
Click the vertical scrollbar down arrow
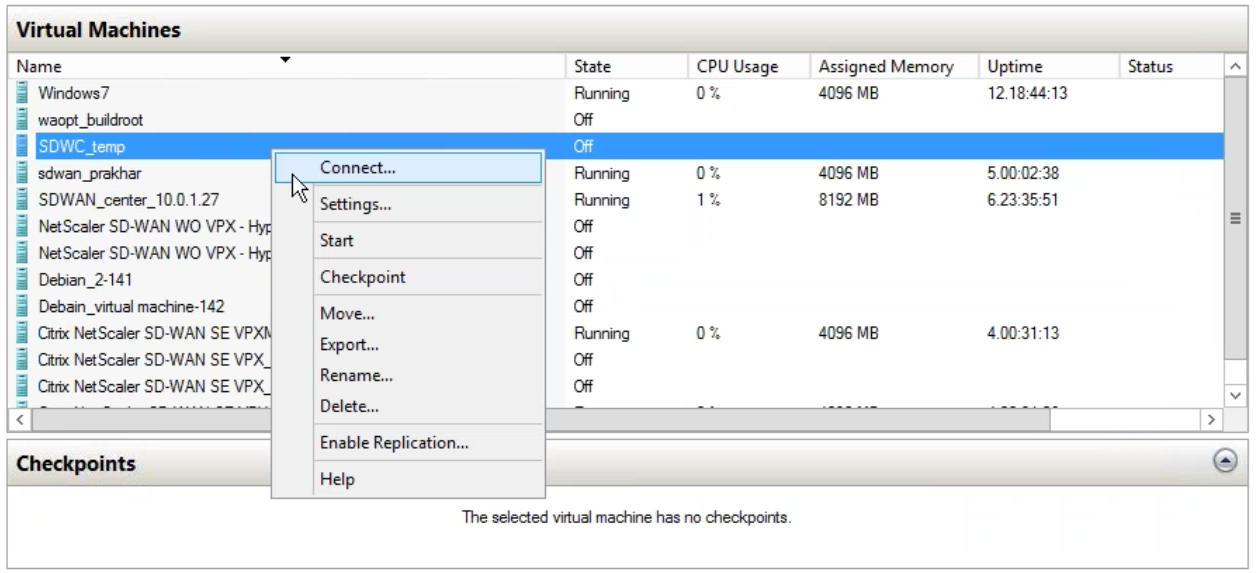(x=1235, y=396)
